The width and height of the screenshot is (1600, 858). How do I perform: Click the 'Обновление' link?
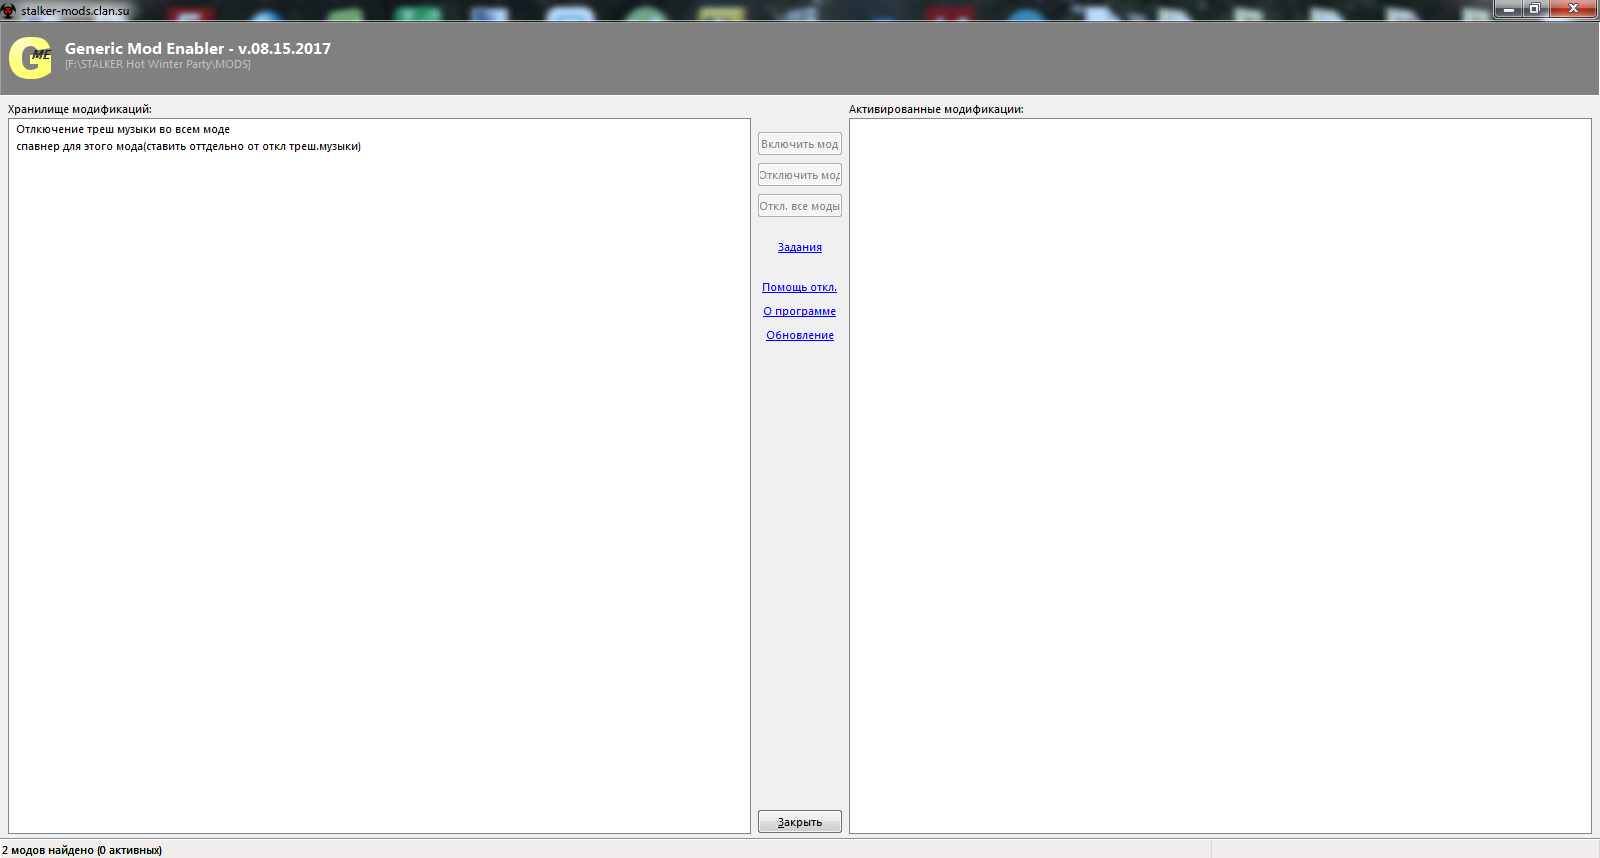click(x=799, y=335)
